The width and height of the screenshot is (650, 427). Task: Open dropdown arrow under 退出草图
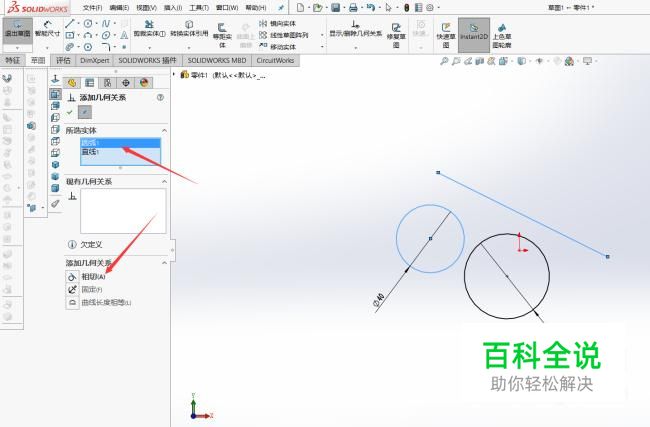coord(17,48)
